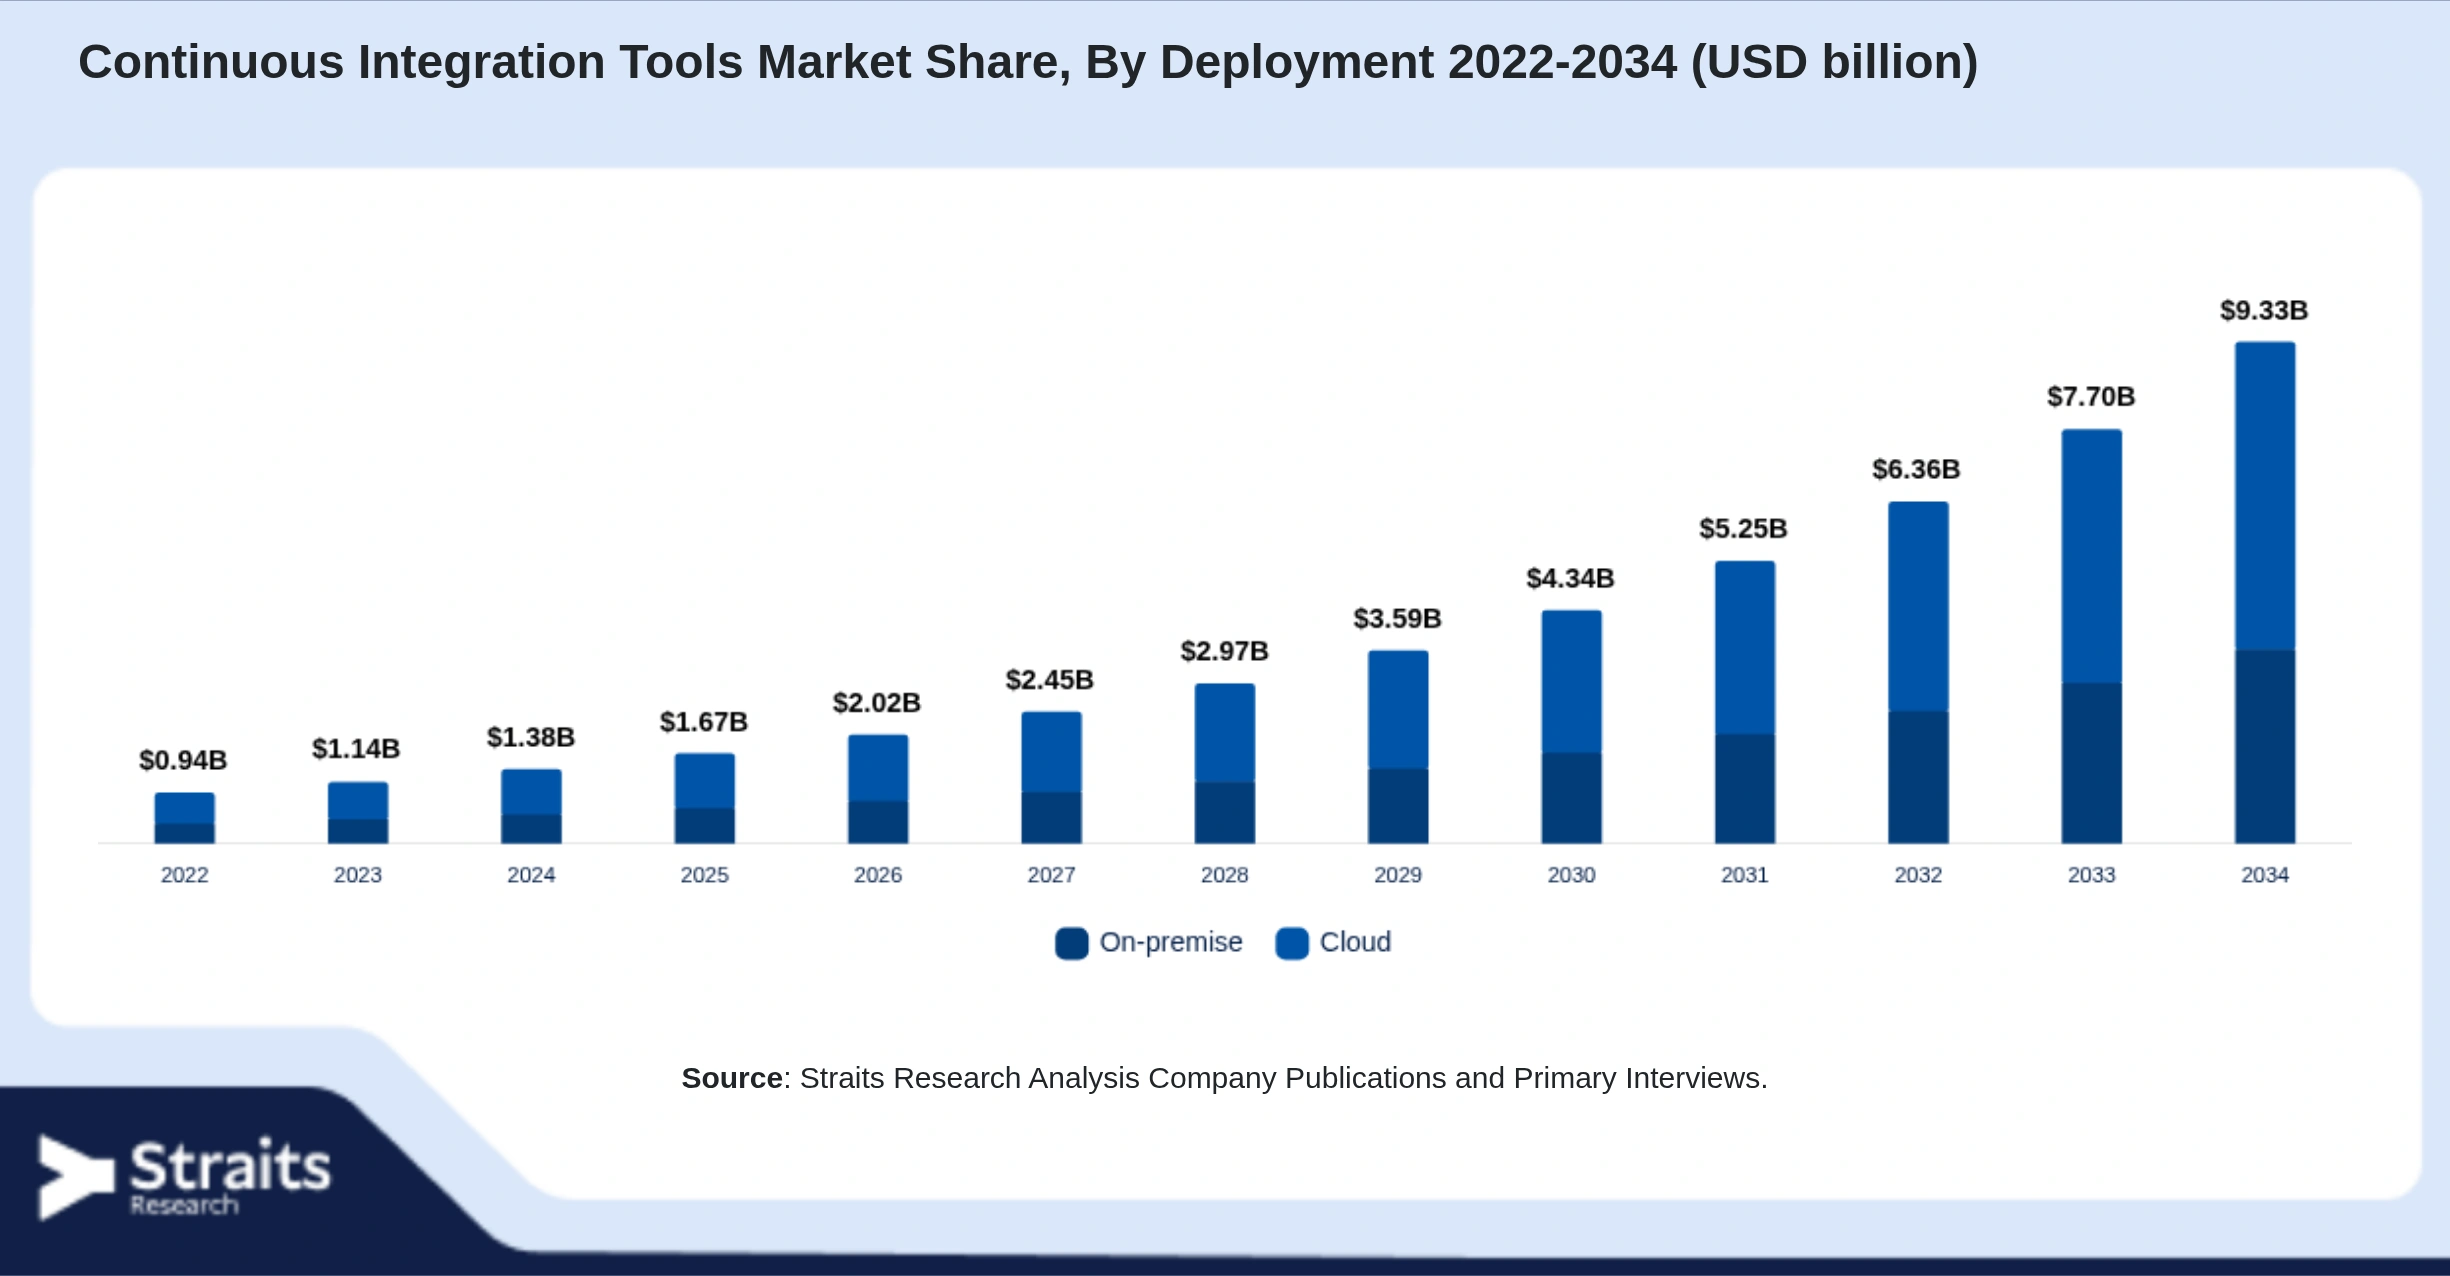Image resolution: width=2450 pixels, height=1276 pixels.
Task: Click the 2031 axis label
Action: coord(1745,875)
